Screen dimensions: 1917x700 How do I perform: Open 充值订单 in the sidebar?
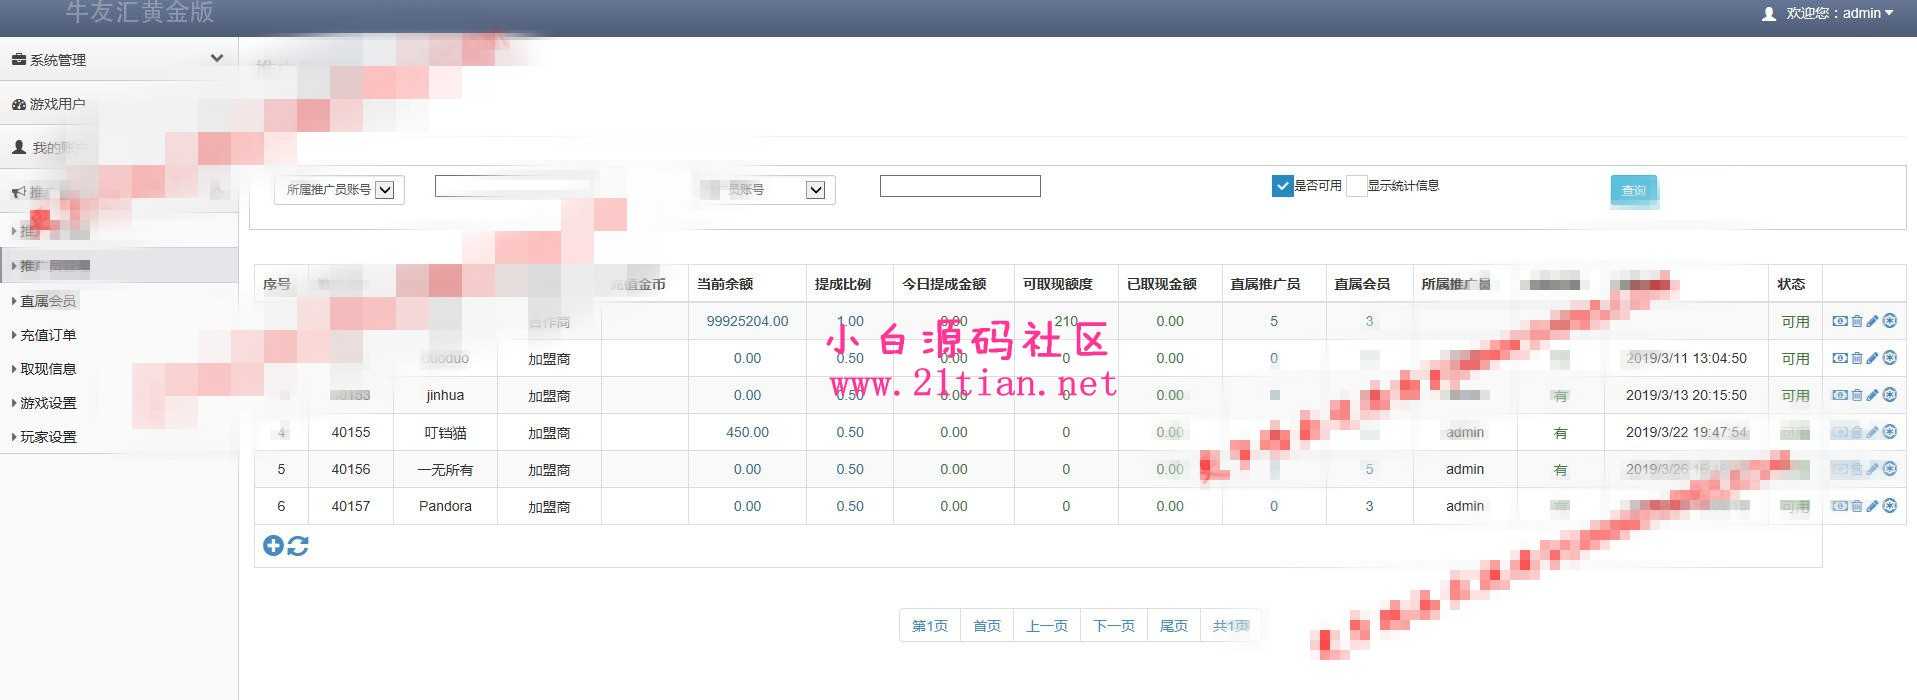48,335
